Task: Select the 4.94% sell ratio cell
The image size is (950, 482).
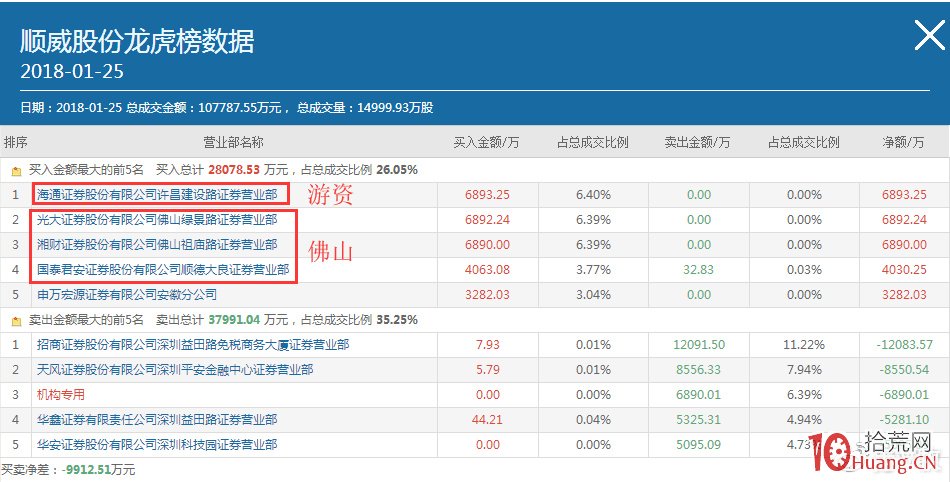Action: pos(804,420)
